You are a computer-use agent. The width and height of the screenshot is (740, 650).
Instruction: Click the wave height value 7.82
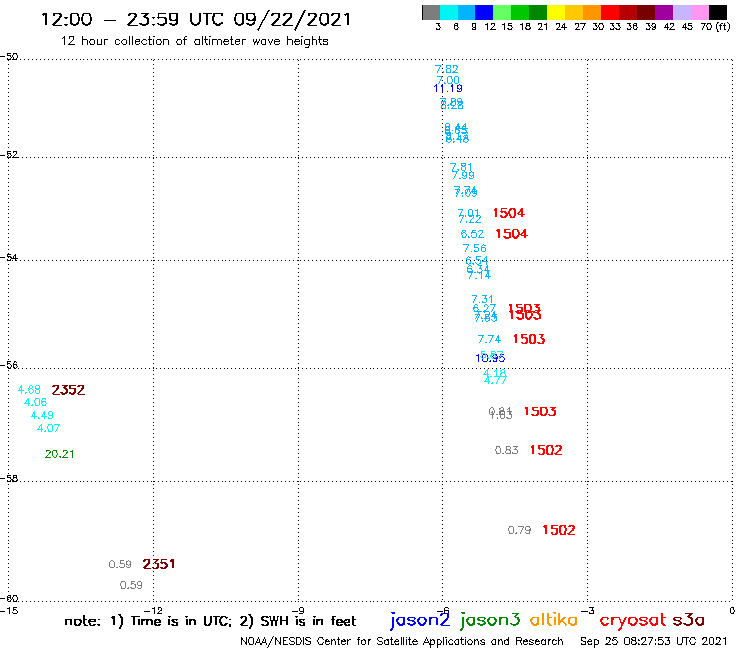tap(446, 69)
